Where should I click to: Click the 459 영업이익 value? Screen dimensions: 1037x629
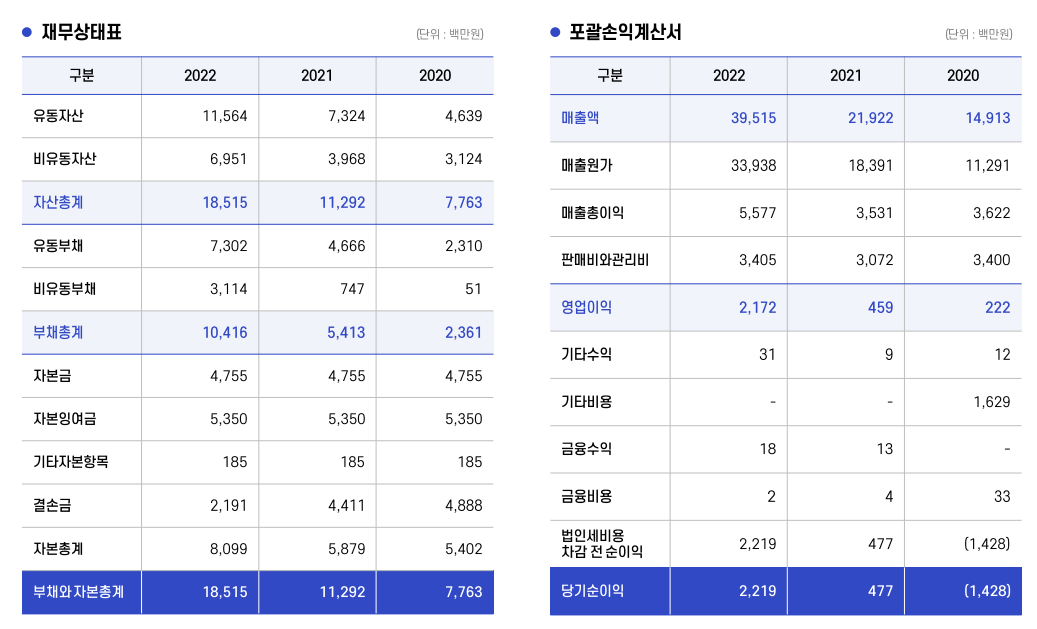coord(880,308)
